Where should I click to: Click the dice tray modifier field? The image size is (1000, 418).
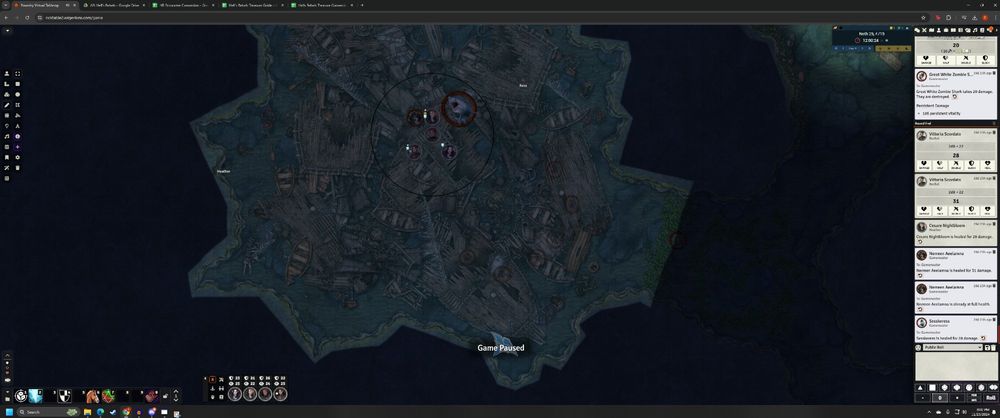(939, 398)
